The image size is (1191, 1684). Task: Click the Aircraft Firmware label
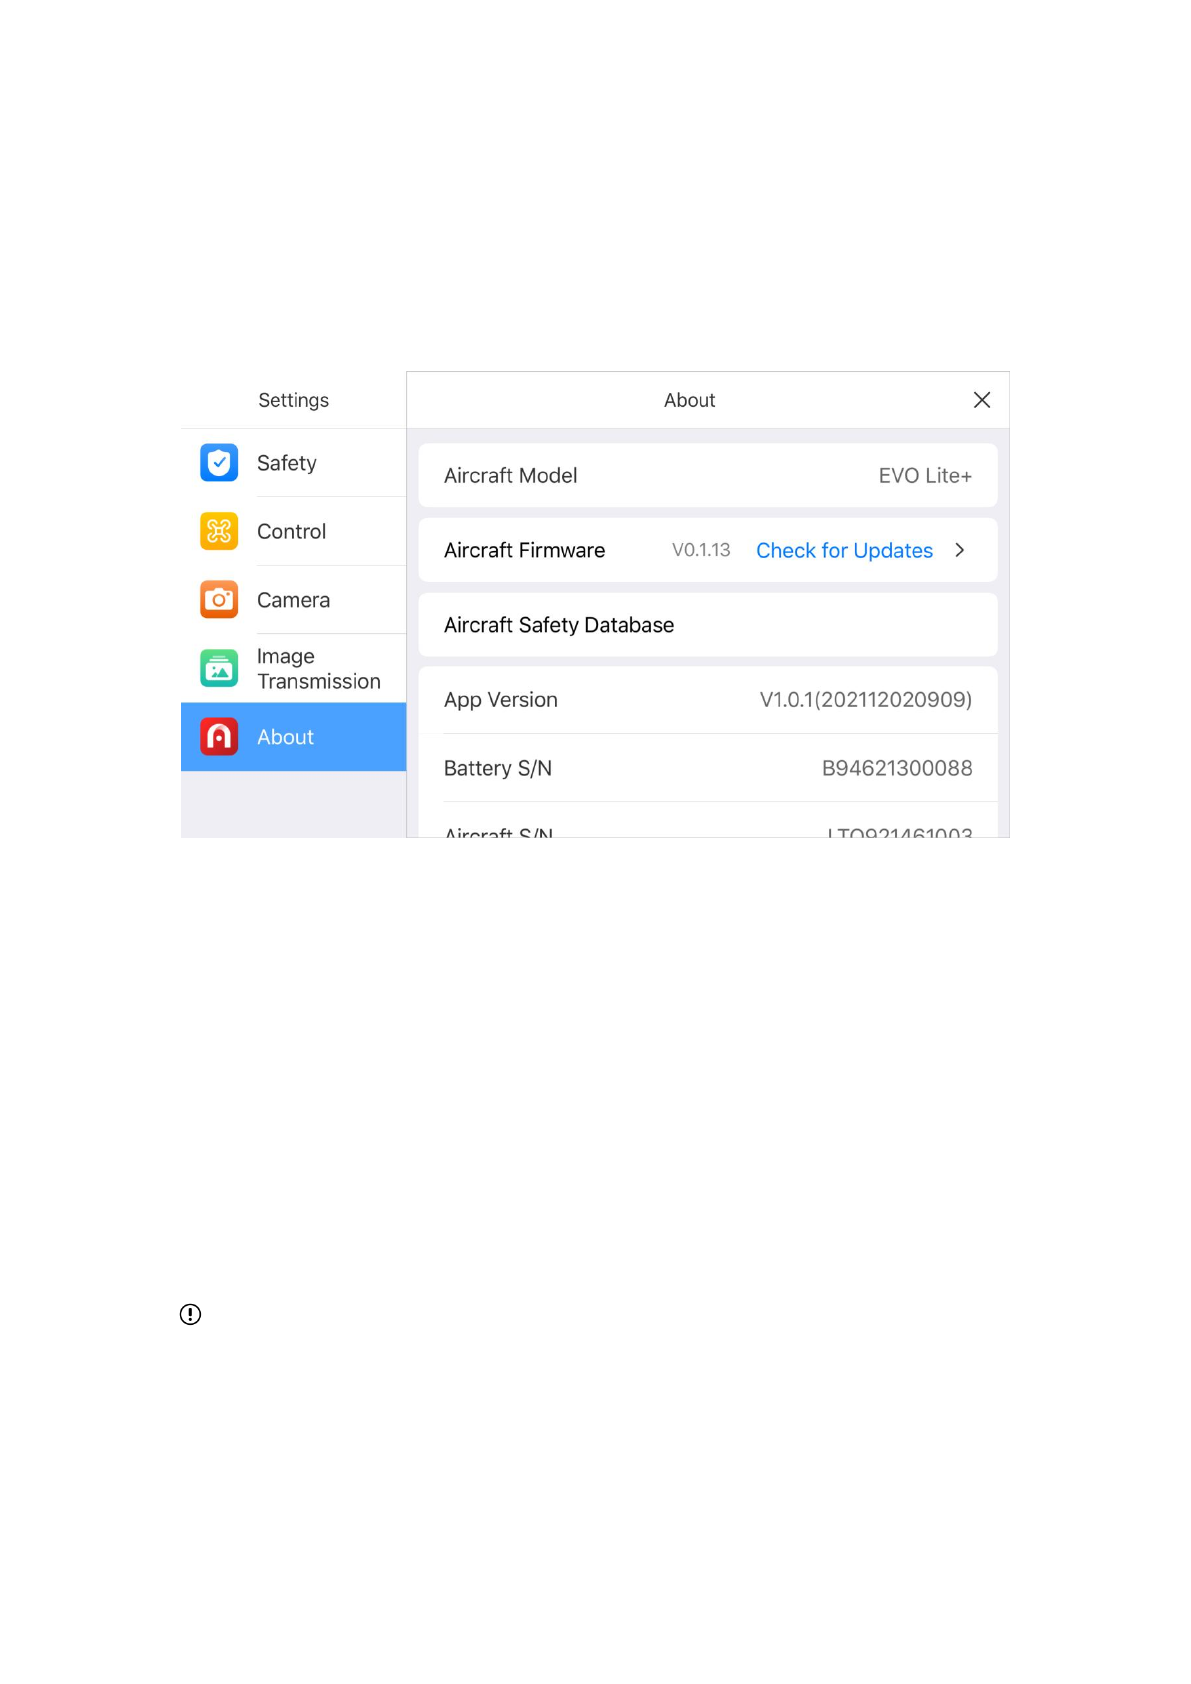[x=524, y=550]
